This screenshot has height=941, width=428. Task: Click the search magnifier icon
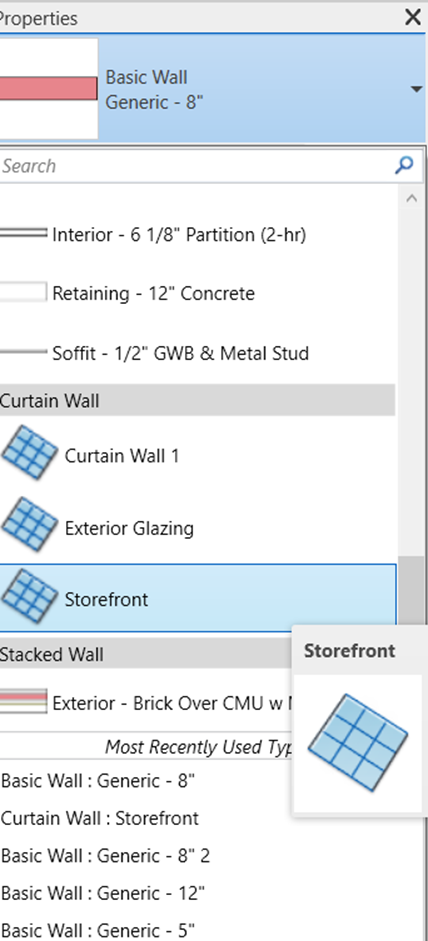(404, 165)
